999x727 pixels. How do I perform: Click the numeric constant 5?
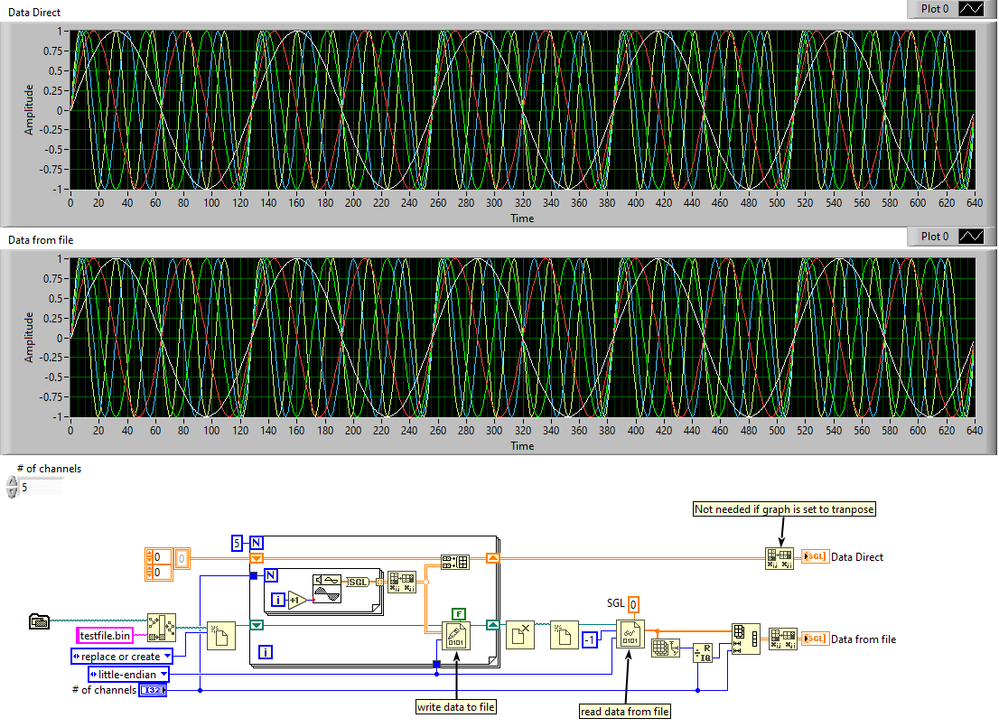pos(237,543)
